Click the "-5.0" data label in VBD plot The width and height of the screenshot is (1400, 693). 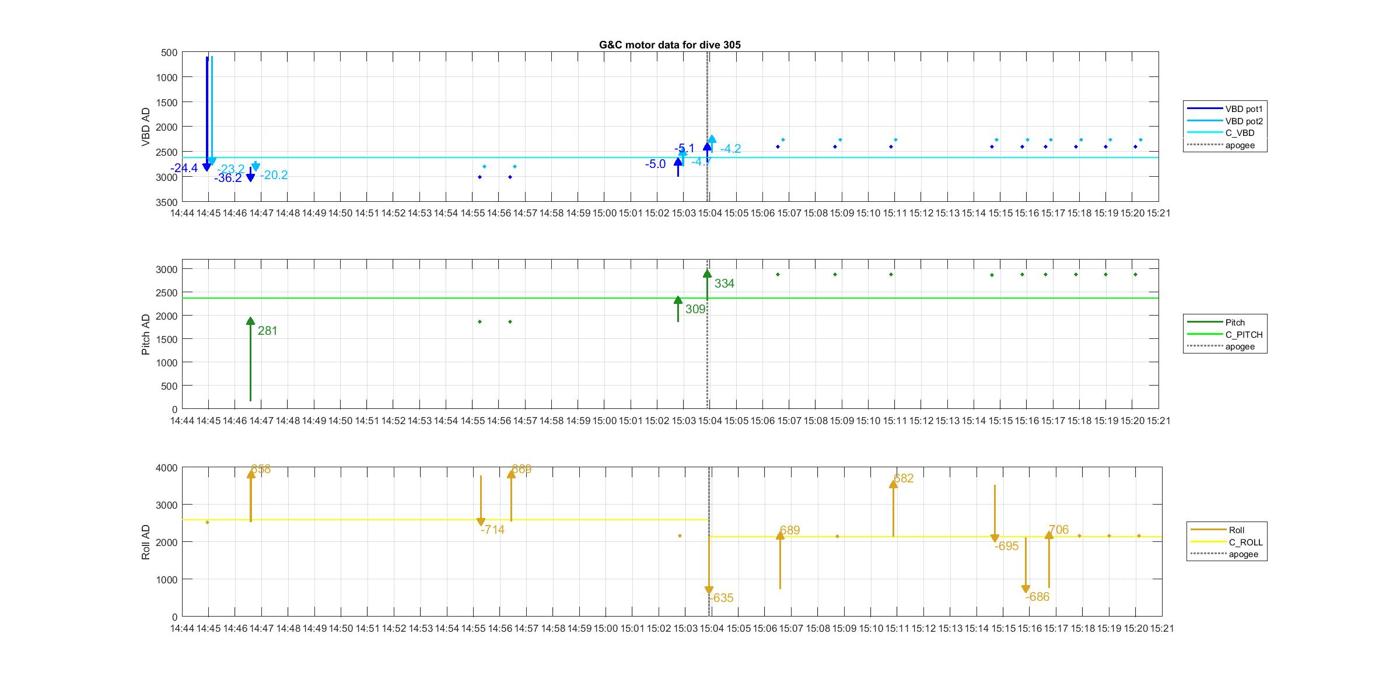point(656,164)
